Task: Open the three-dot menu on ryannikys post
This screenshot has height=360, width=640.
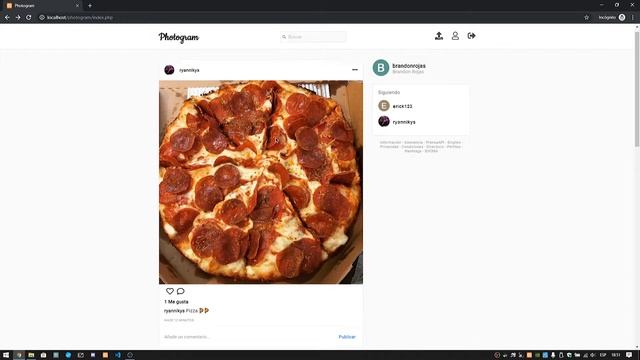Action: click(355, 70)
